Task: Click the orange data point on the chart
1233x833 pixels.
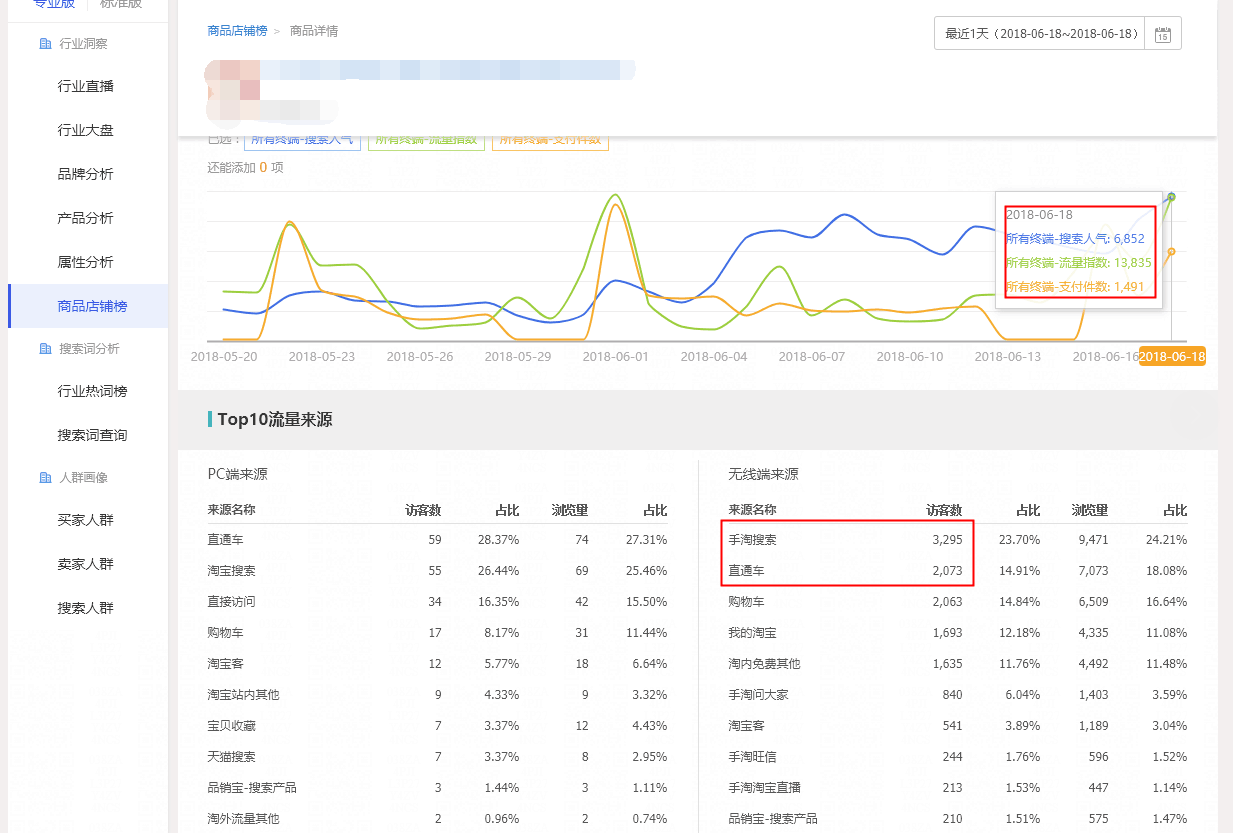Action: pyautogui.click(x=1171, y=251)
